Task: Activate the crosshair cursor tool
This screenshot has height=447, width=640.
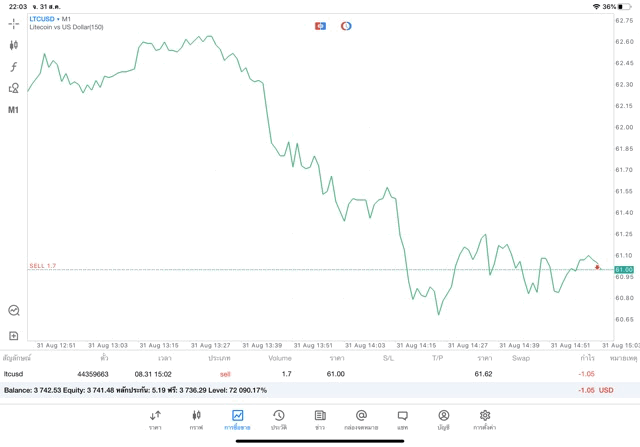Action: pos(14,23)
